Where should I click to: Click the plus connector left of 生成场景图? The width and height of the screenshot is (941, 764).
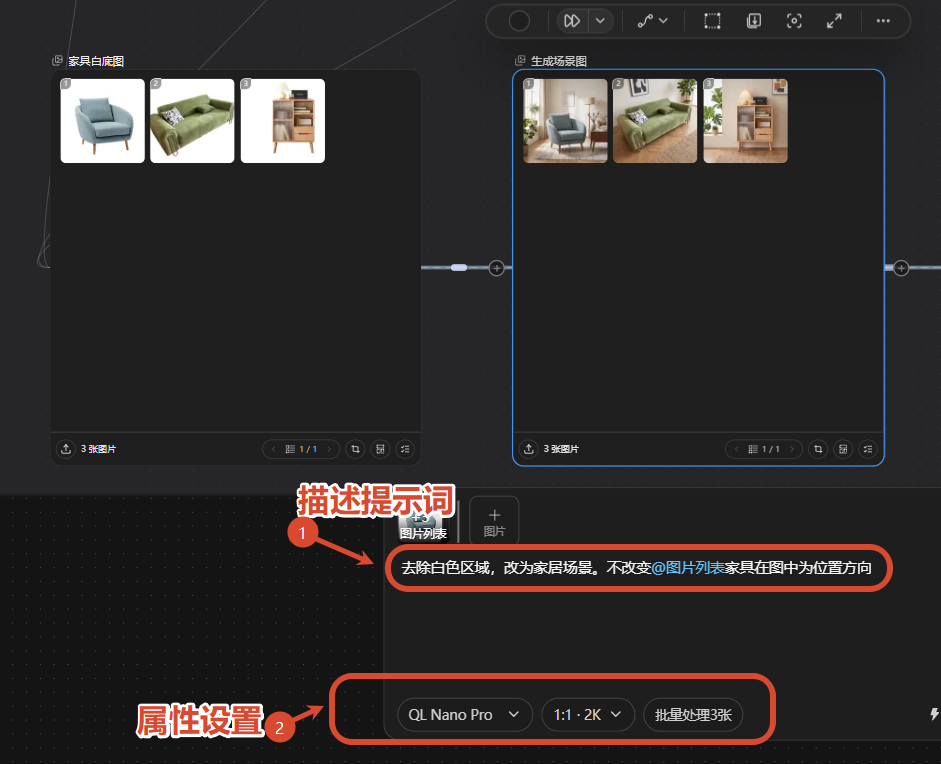tap(496, 268)
